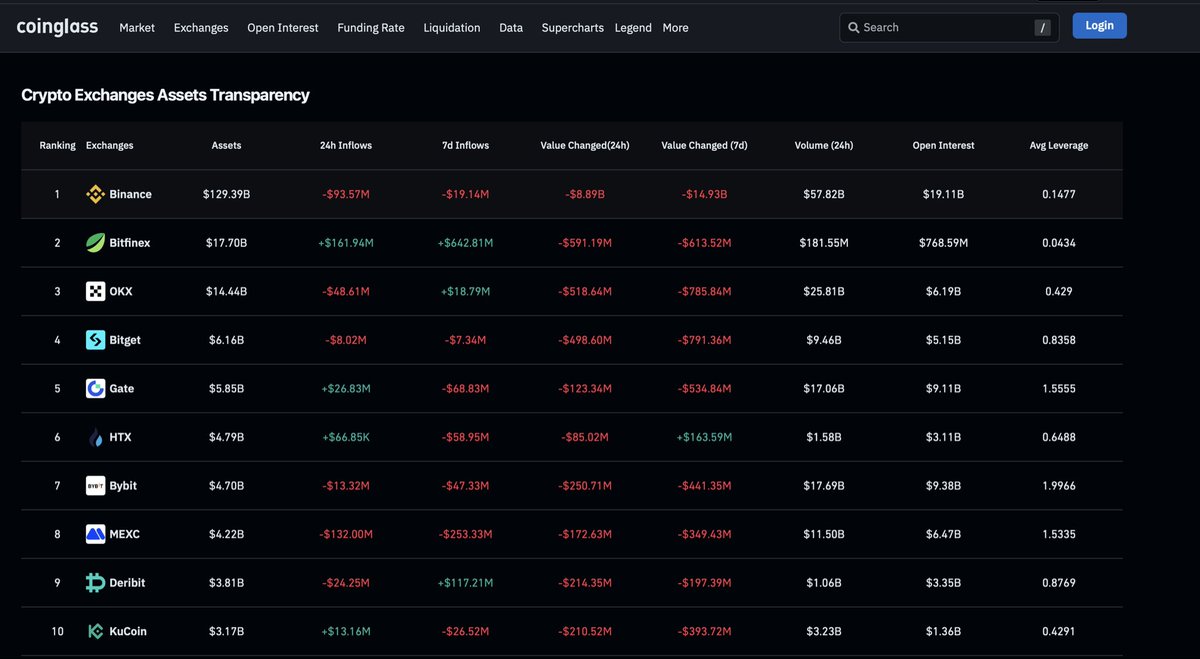Click Bybit avg leverage 1.9966
Viewport: 1200px width, 659px height.
[1059, 486]
